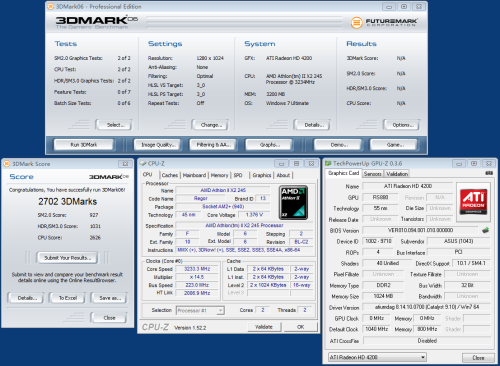Screen dimensions: 500x366
Task: Open the Memory tab in CPU-Z
Action: point(219,175)
